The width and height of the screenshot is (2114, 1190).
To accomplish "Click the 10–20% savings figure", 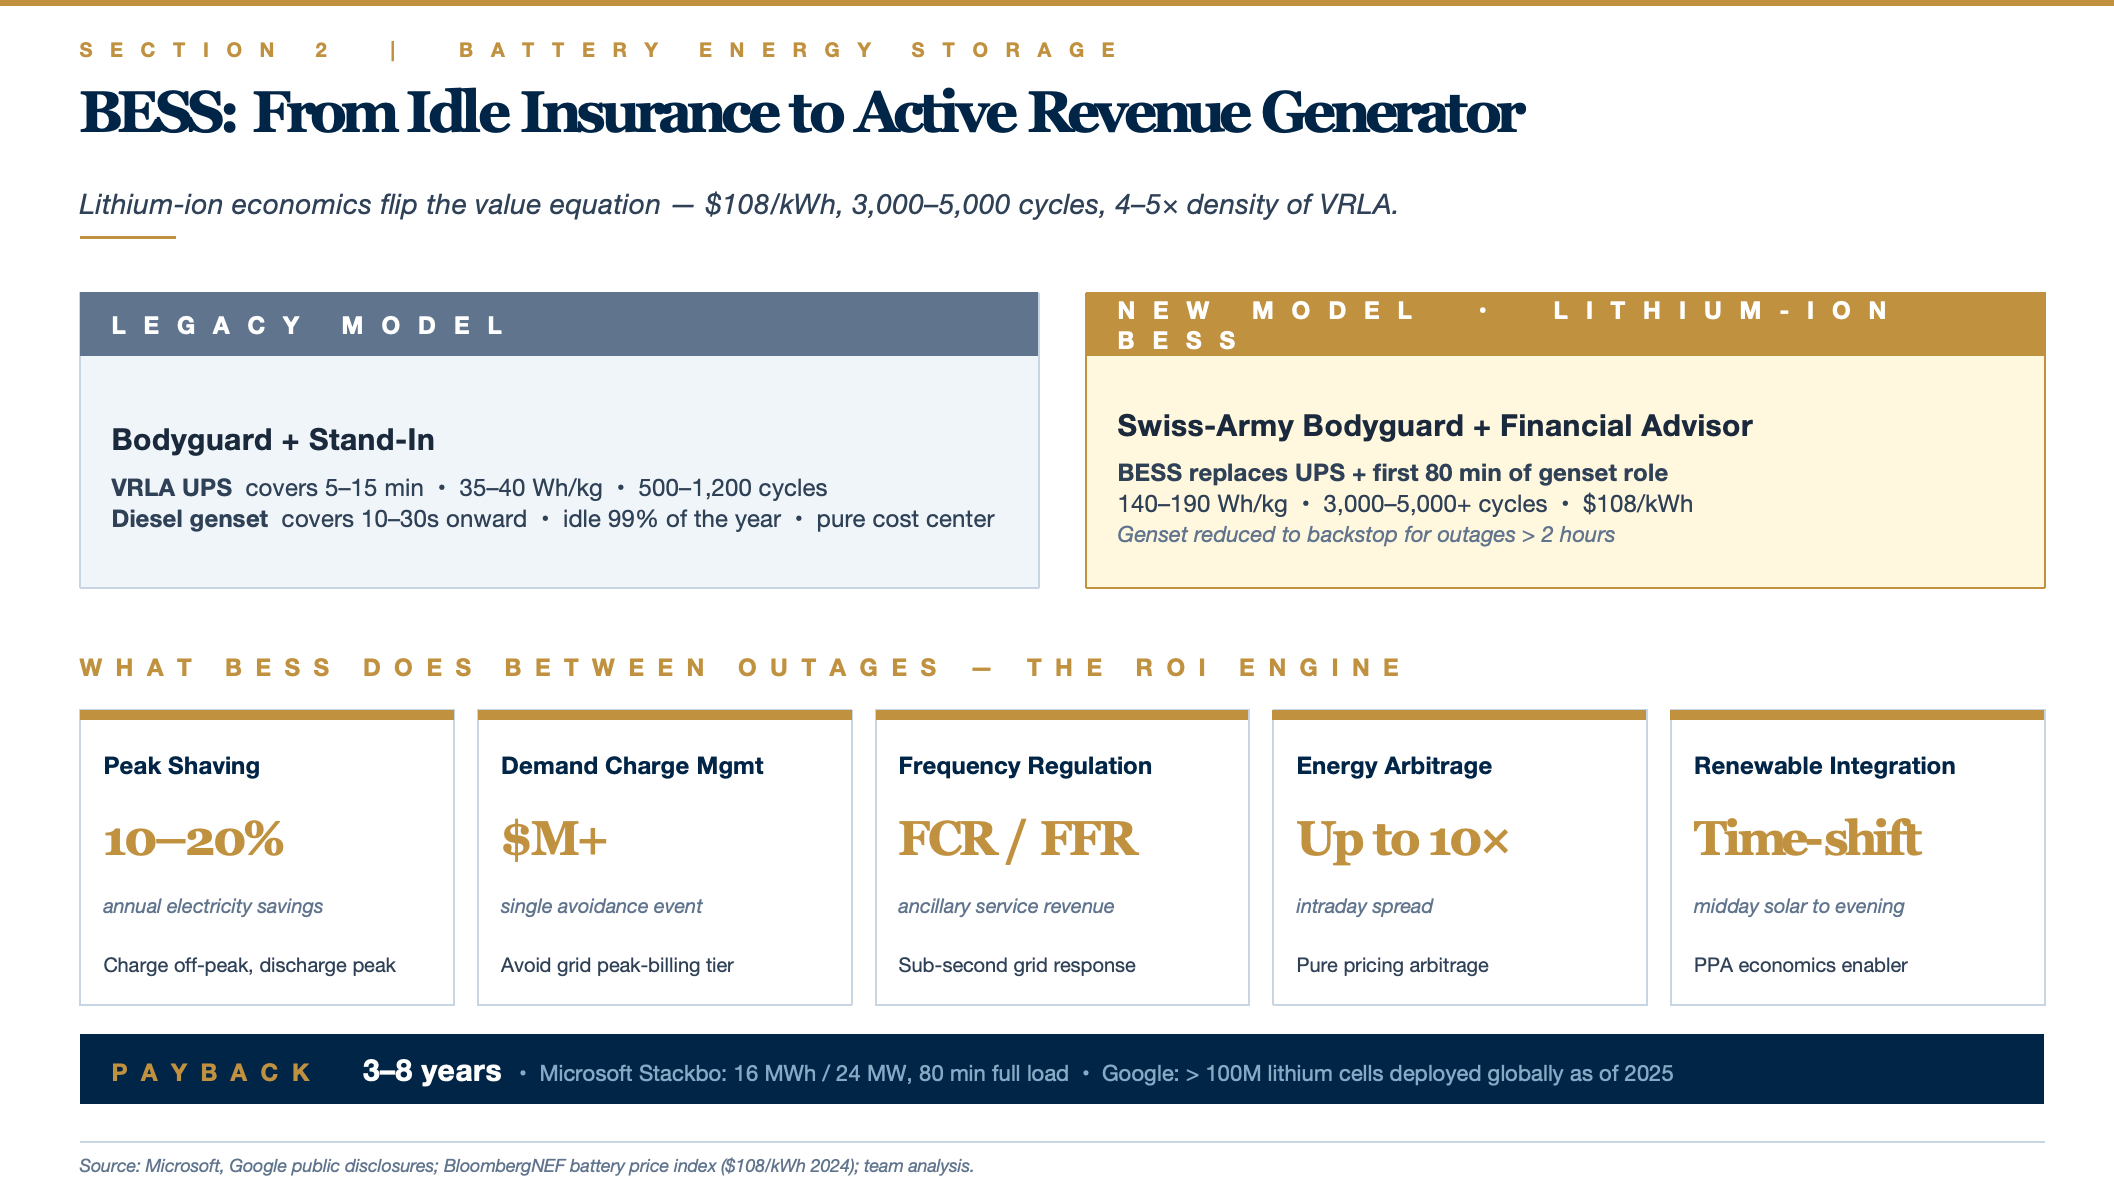I will pyautogui.click(x=194, y=840).
